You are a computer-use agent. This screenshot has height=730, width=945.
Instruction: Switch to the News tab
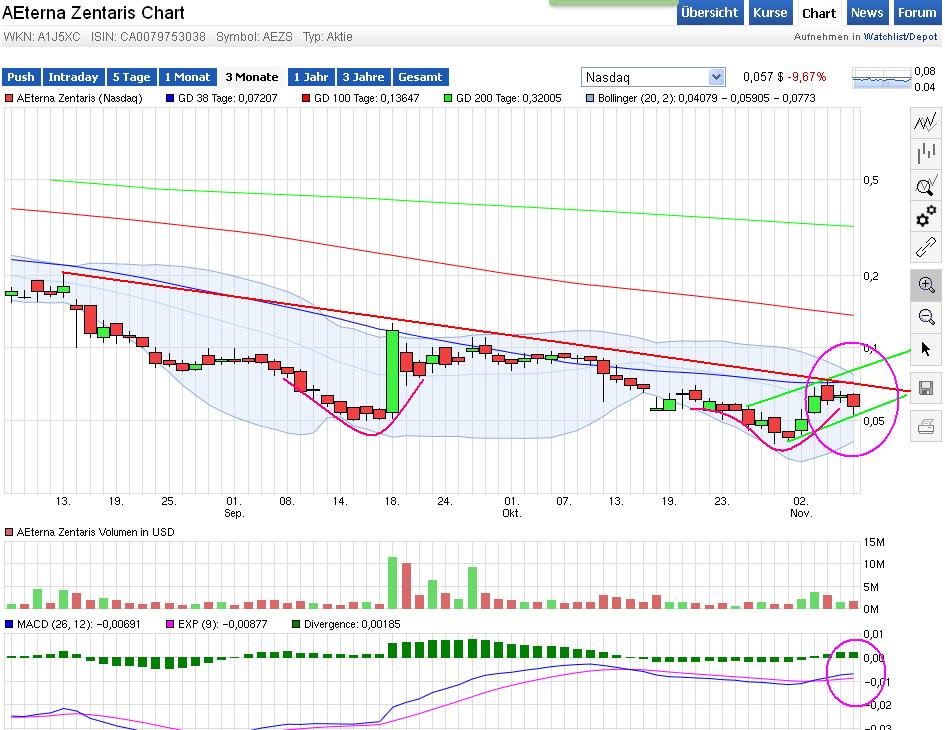click(866, 13)
